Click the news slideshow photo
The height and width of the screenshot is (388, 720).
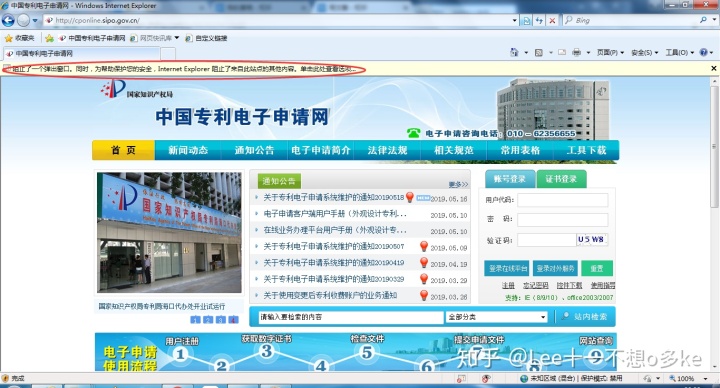[x=169, y=233]
